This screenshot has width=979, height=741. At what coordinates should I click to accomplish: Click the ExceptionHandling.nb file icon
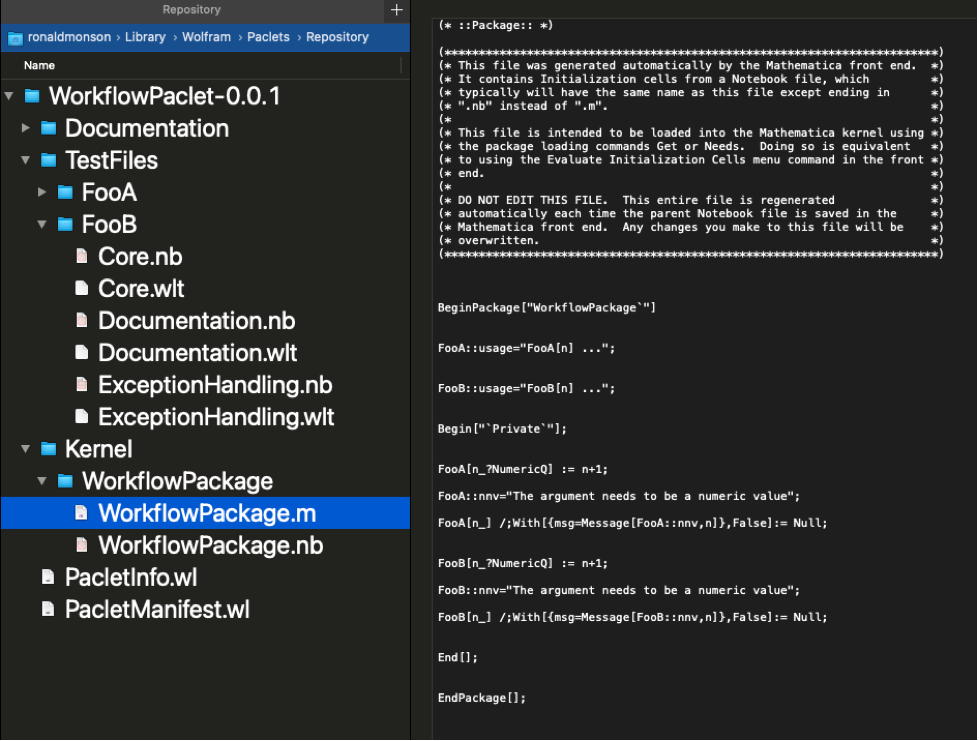[82, 385]
